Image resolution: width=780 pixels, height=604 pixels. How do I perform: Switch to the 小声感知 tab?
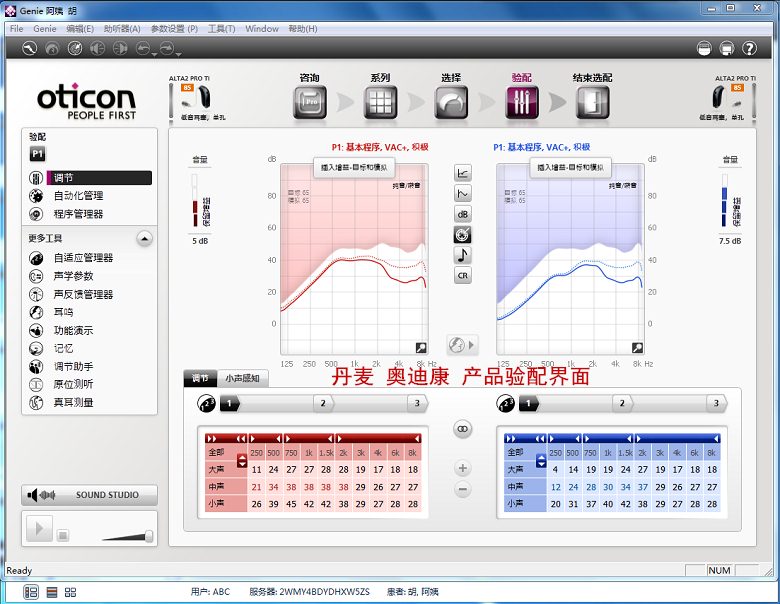pyautogui.click(x=242, y=378)
